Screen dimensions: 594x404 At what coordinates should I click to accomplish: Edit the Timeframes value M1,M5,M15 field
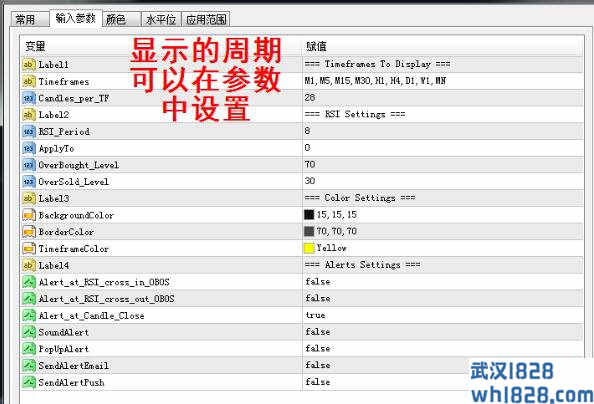[x=442, y=81]
